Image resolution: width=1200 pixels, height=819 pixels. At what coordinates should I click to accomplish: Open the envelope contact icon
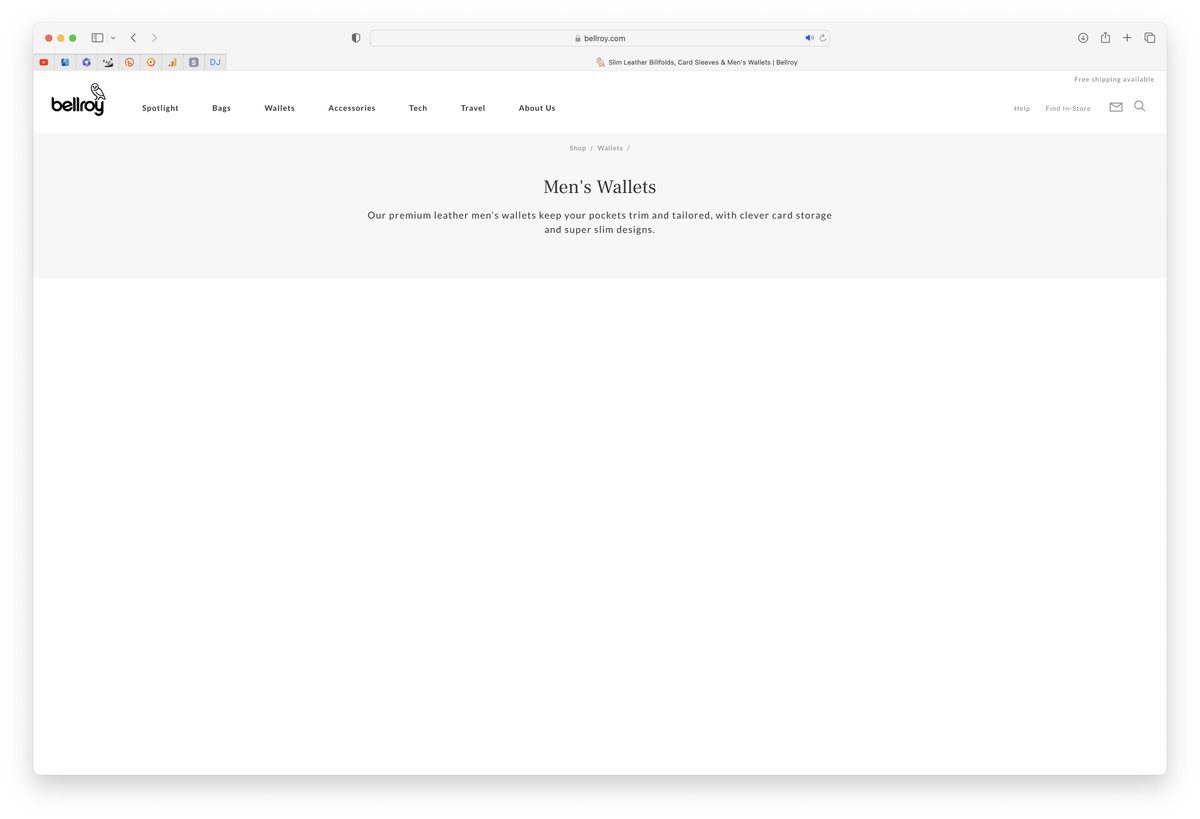[x=1116, y=107]
